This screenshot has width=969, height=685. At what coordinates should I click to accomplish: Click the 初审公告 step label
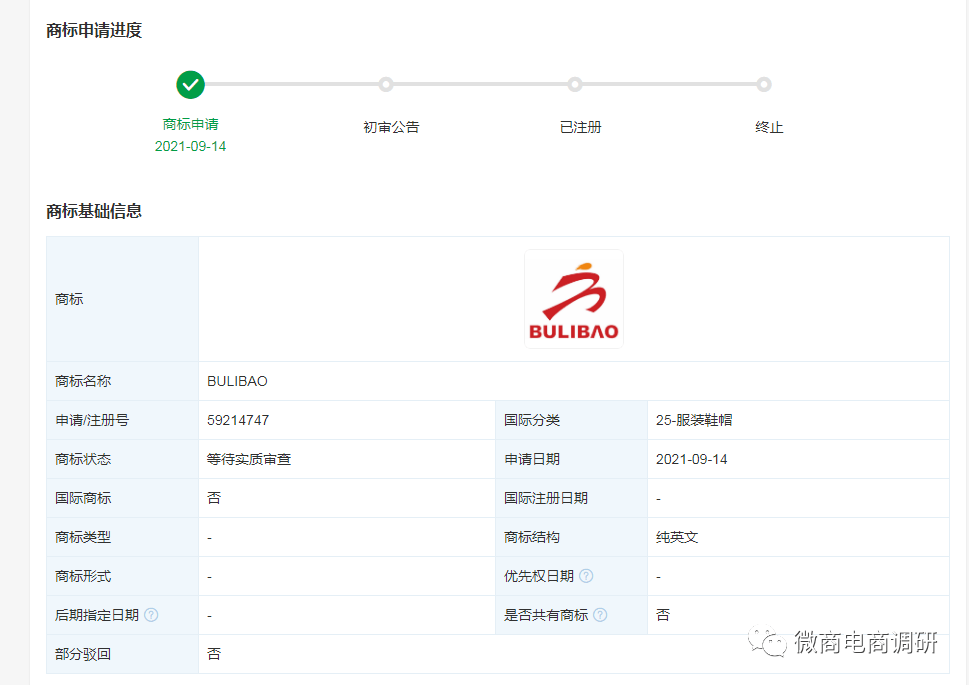click(391, 127)
